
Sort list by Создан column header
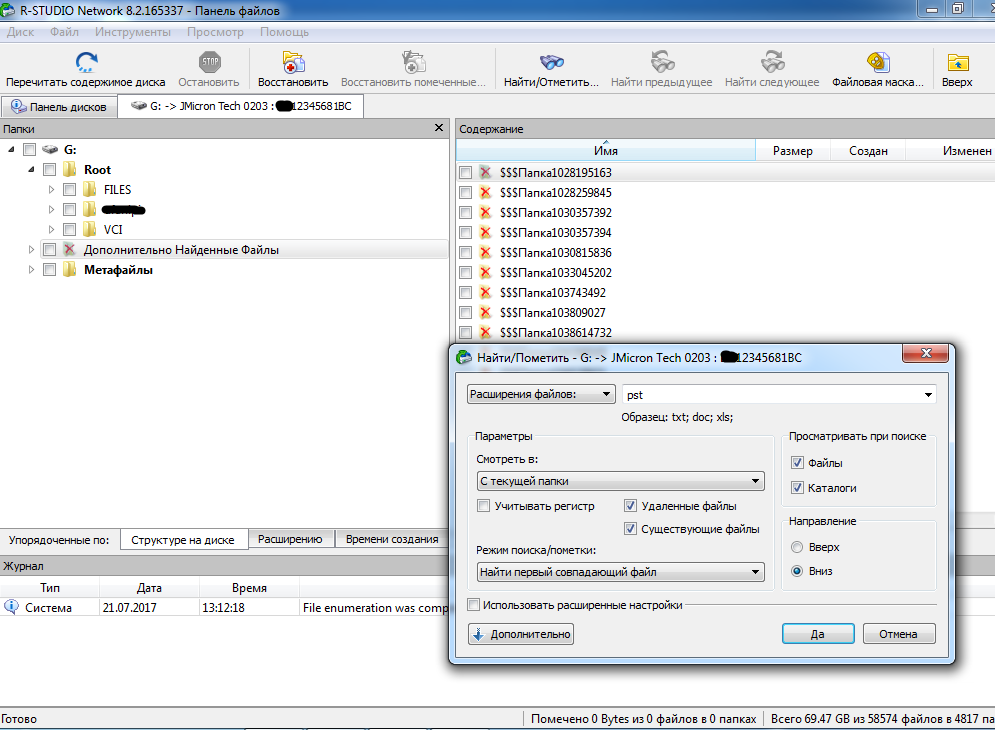tap(868, 150)
